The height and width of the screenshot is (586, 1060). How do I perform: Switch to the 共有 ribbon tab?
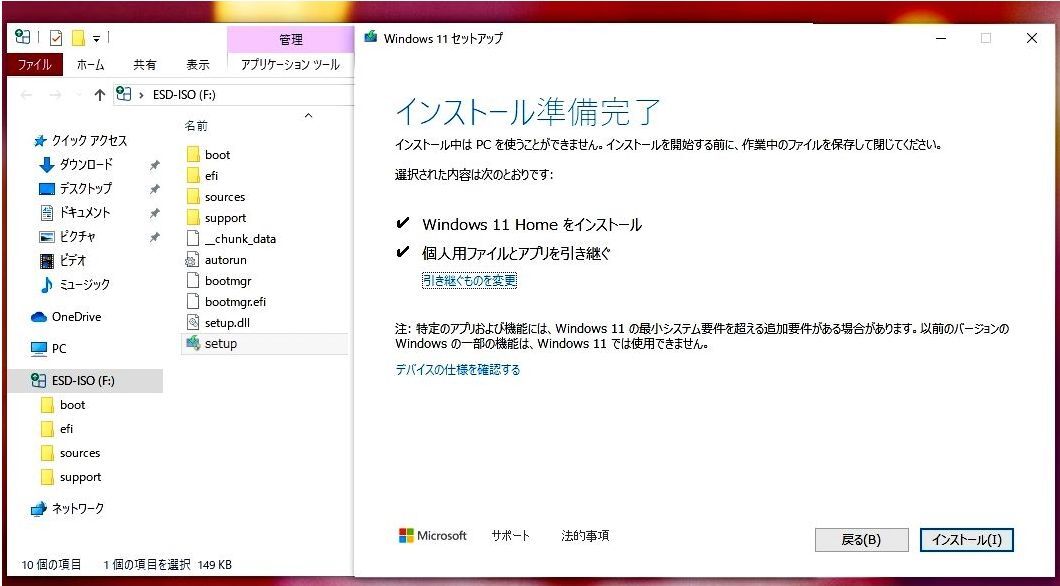point(144,65)
